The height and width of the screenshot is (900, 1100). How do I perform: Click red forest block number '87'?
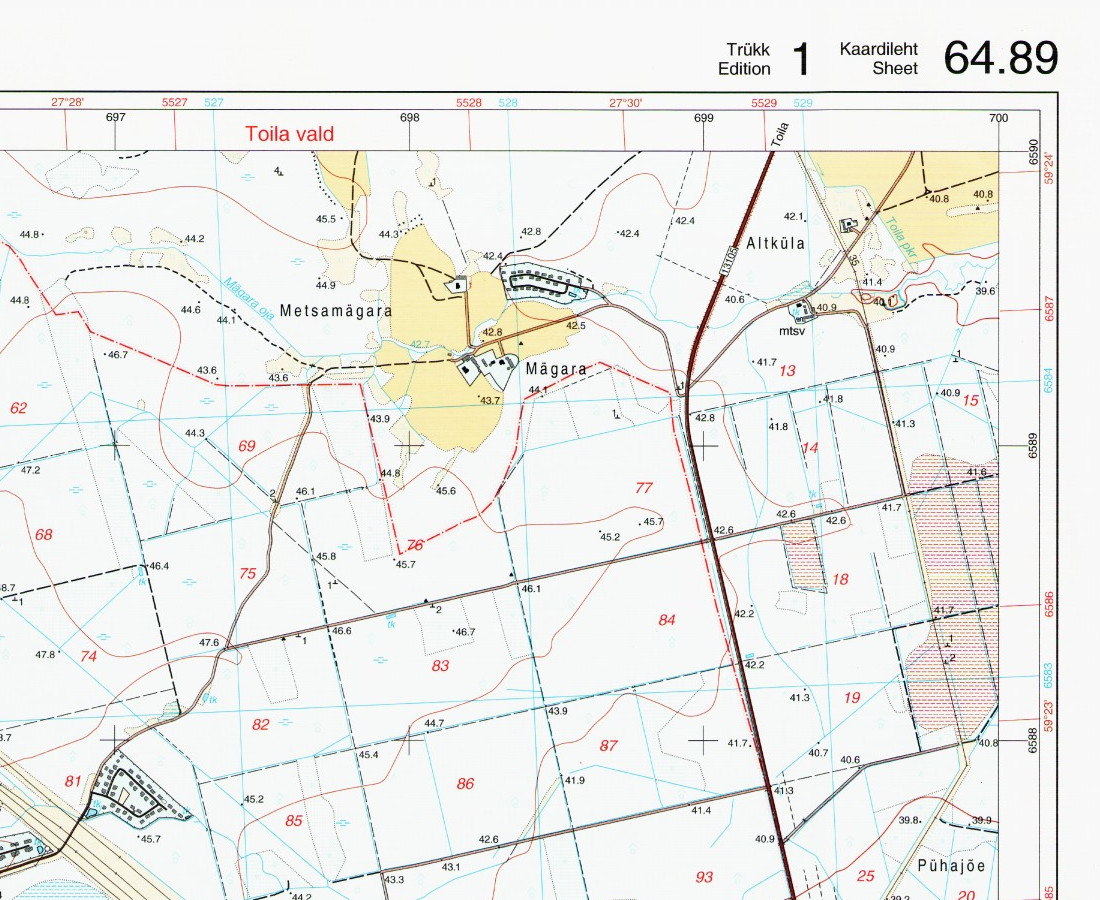[608, 746]
